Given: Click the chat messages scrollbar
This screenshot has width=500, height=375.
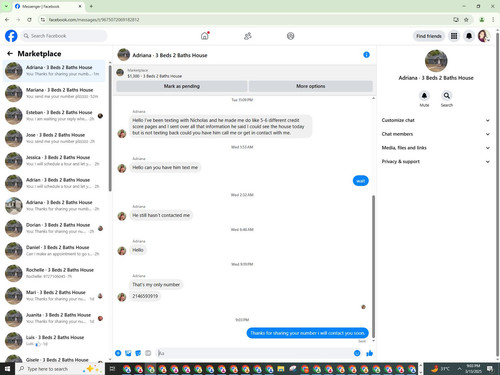Looking at the screenshot, I should (x=373, y=267).
